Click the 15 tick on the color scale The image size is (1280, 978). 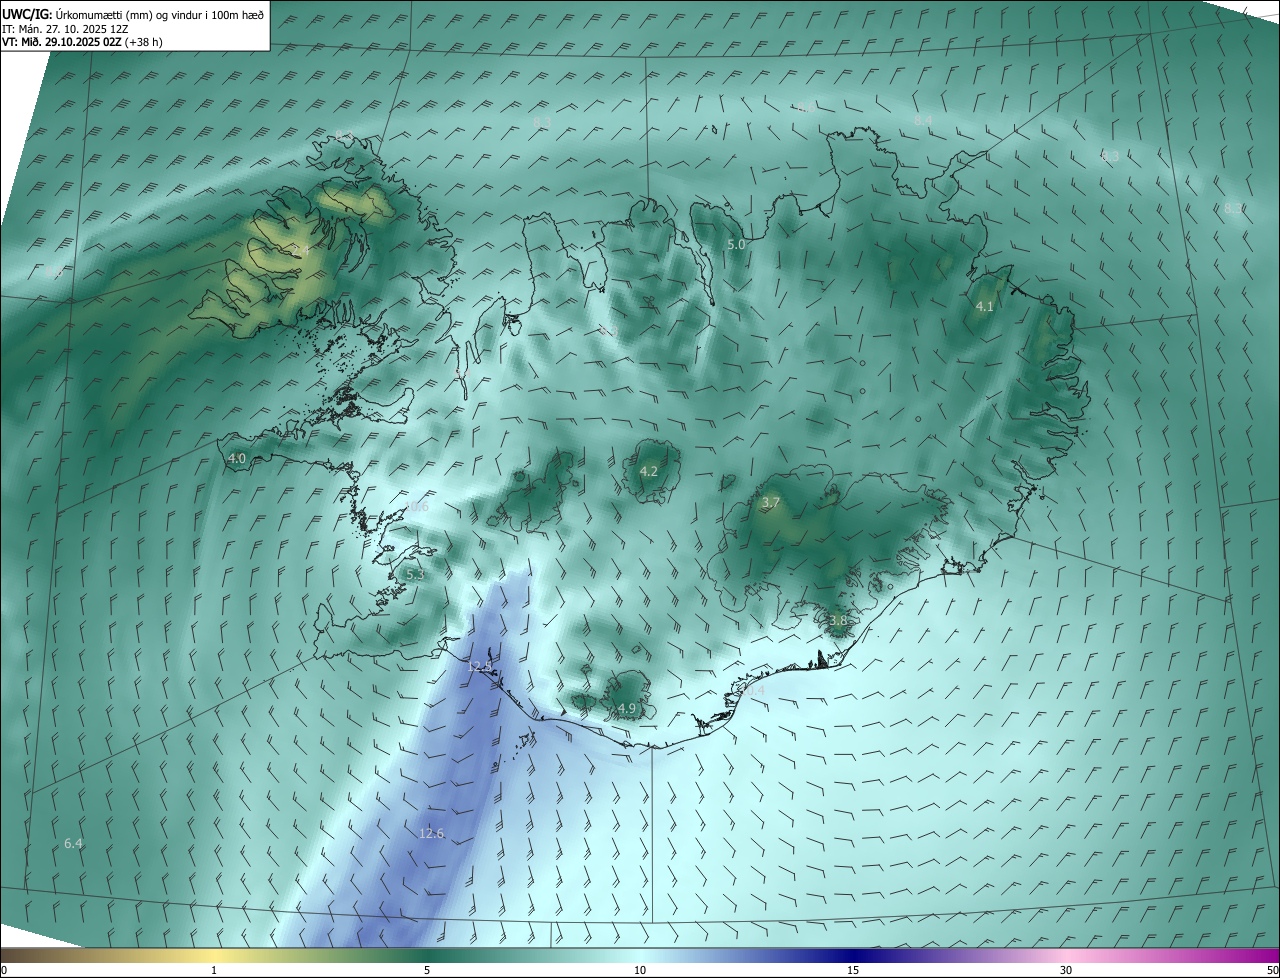[853, 970]
